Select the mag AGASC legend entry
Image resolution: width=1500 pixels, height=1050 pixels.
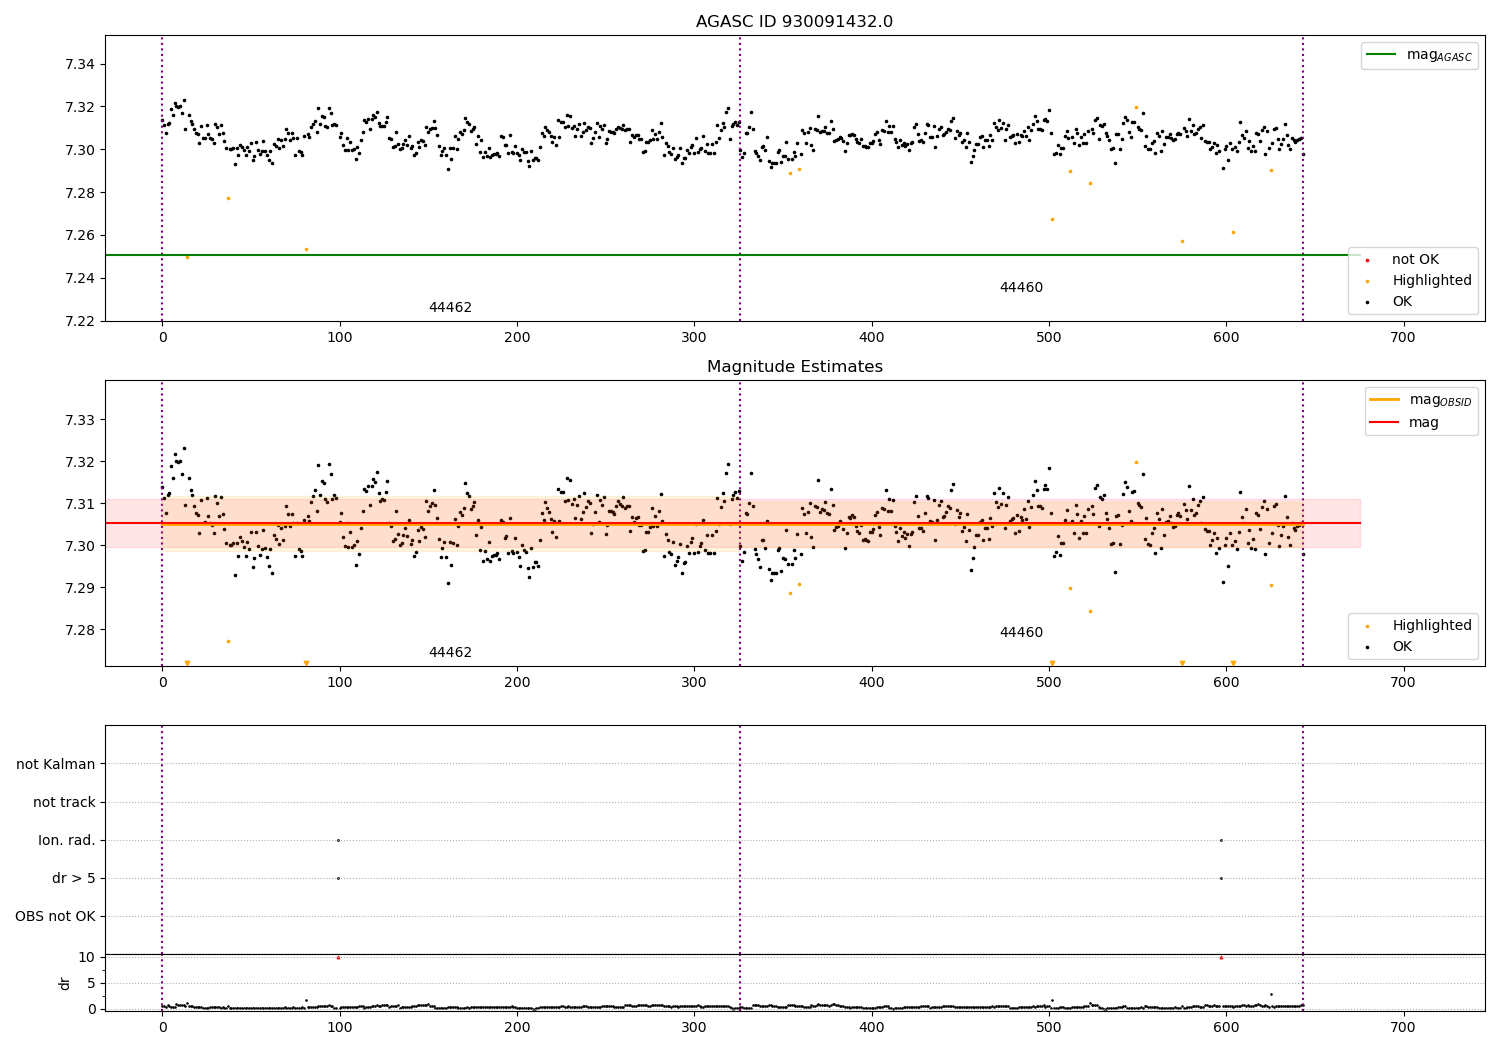1420,55
